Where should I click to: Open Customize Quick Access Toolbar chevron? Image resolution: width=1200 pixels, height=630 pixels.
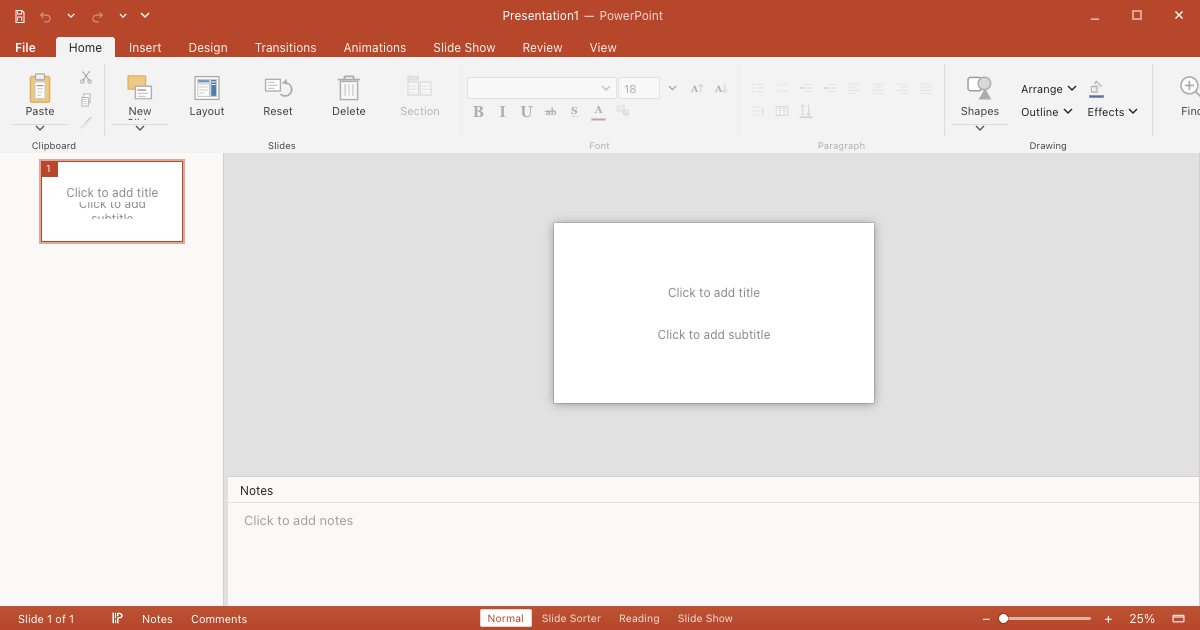[145, 16]
